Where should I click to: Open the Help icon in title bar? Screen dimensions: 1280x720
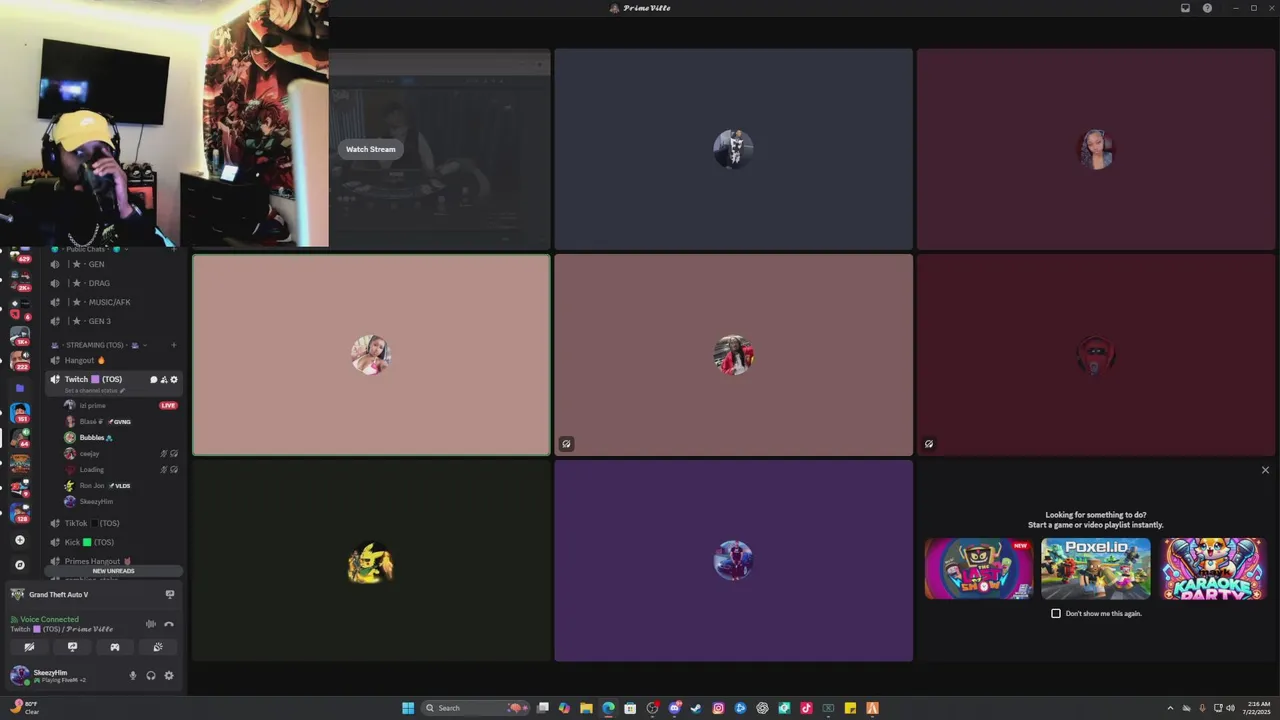click(1207, 8)
